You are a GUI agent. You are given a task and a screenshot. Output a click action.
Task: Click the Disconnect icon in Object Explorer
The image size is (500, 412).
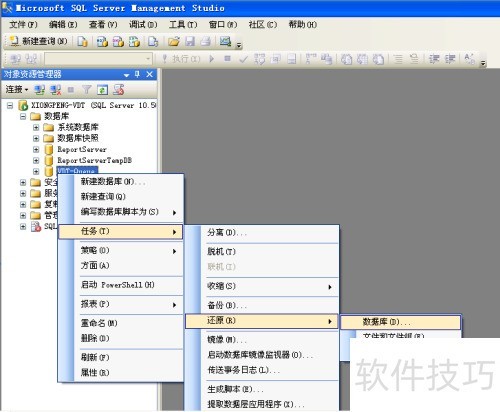tap(55, 89)
